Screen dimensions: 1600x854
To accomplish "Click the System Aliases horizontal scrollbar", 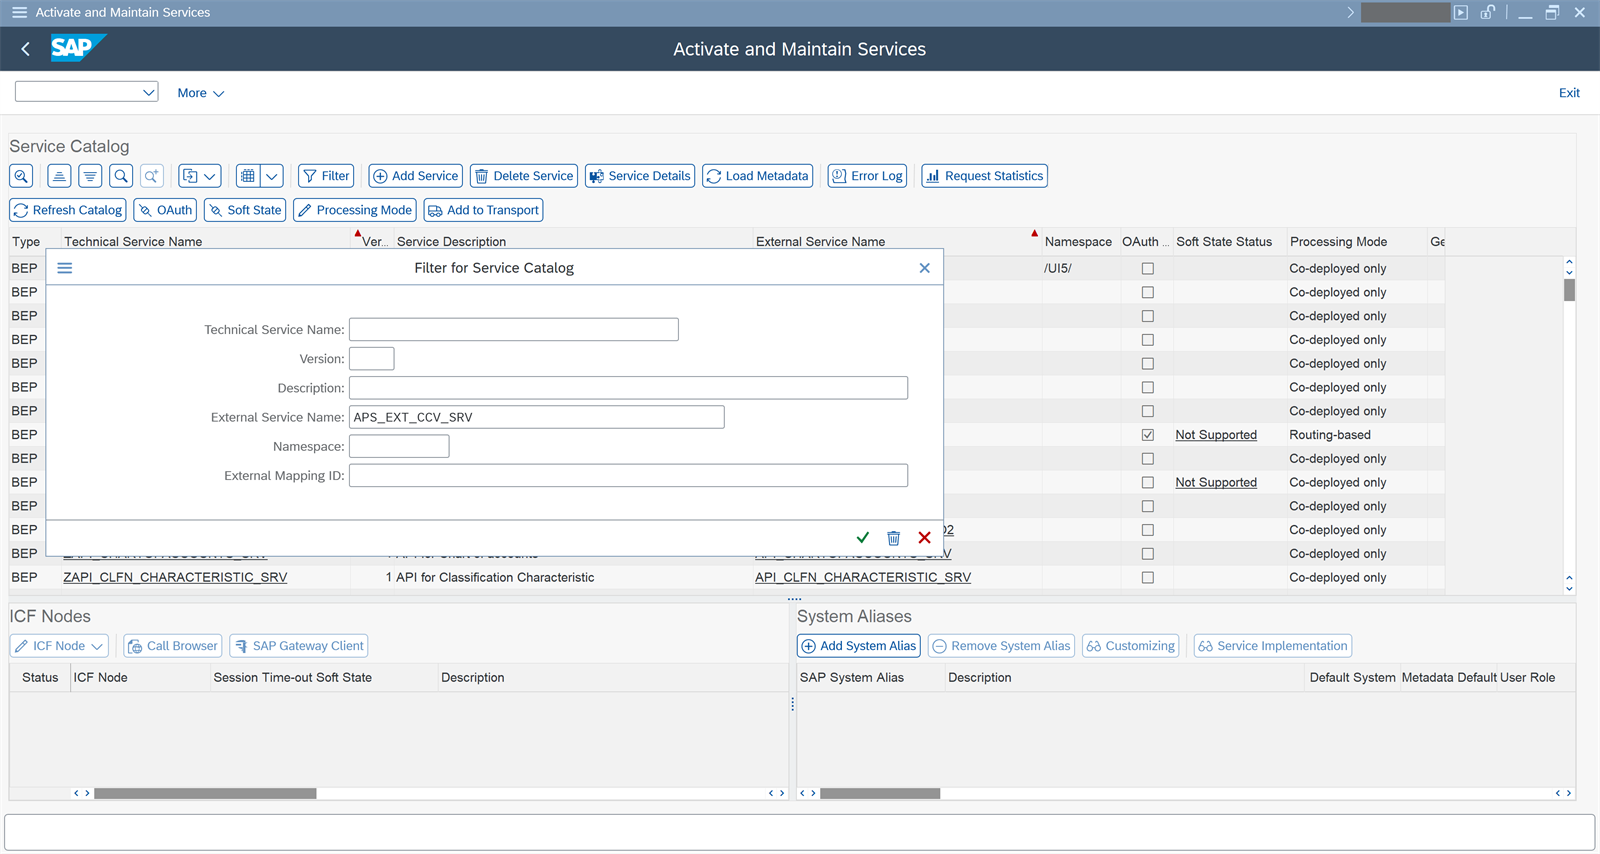I will point(880,793).
